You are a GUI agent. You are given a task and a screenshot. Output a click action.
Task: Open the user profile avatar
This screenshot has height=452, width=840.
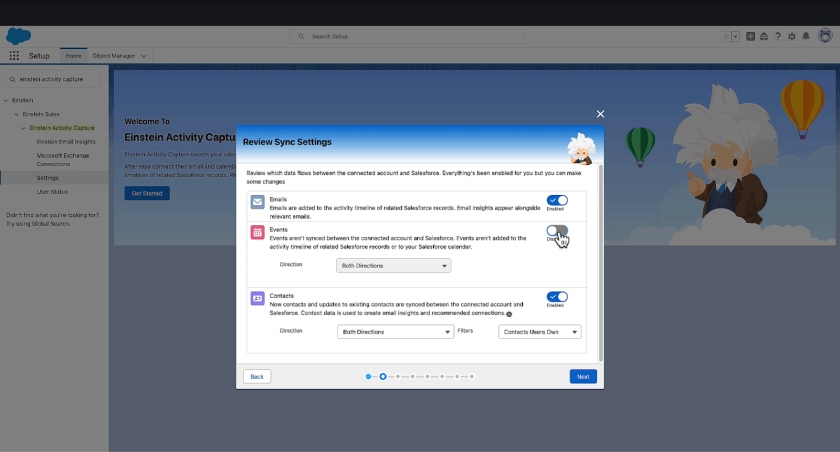click(x=825, y=36)
